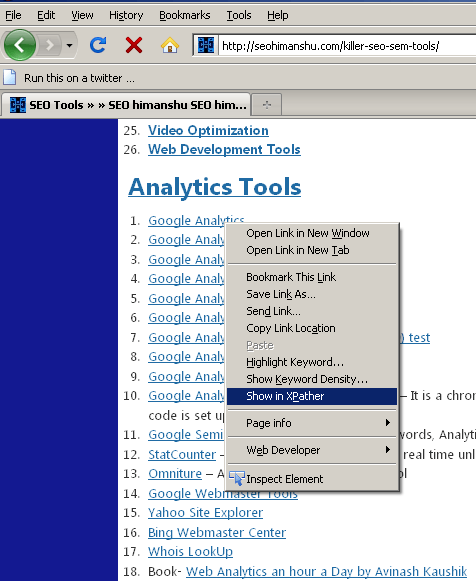Click 'Copy Link Location'
Image resolution: width=476 pixels, height=581 pixels.
pos(312,328)
